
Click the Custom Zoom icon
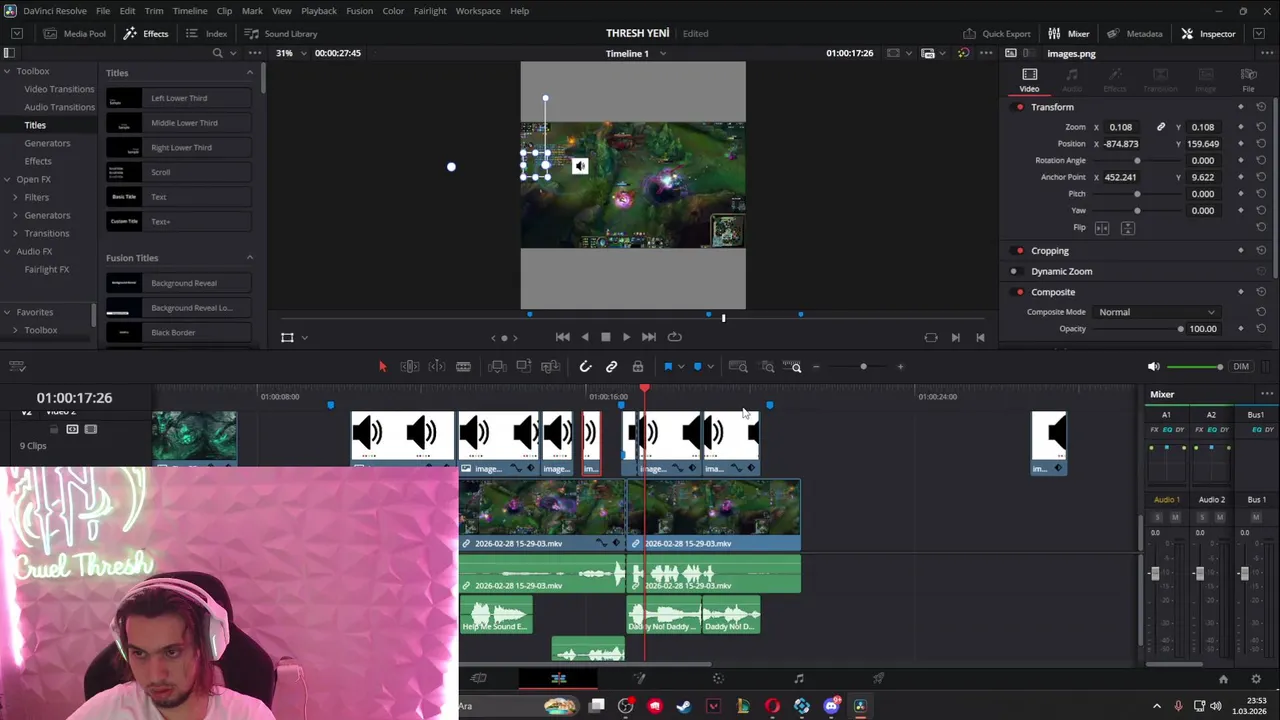point(794,367)
